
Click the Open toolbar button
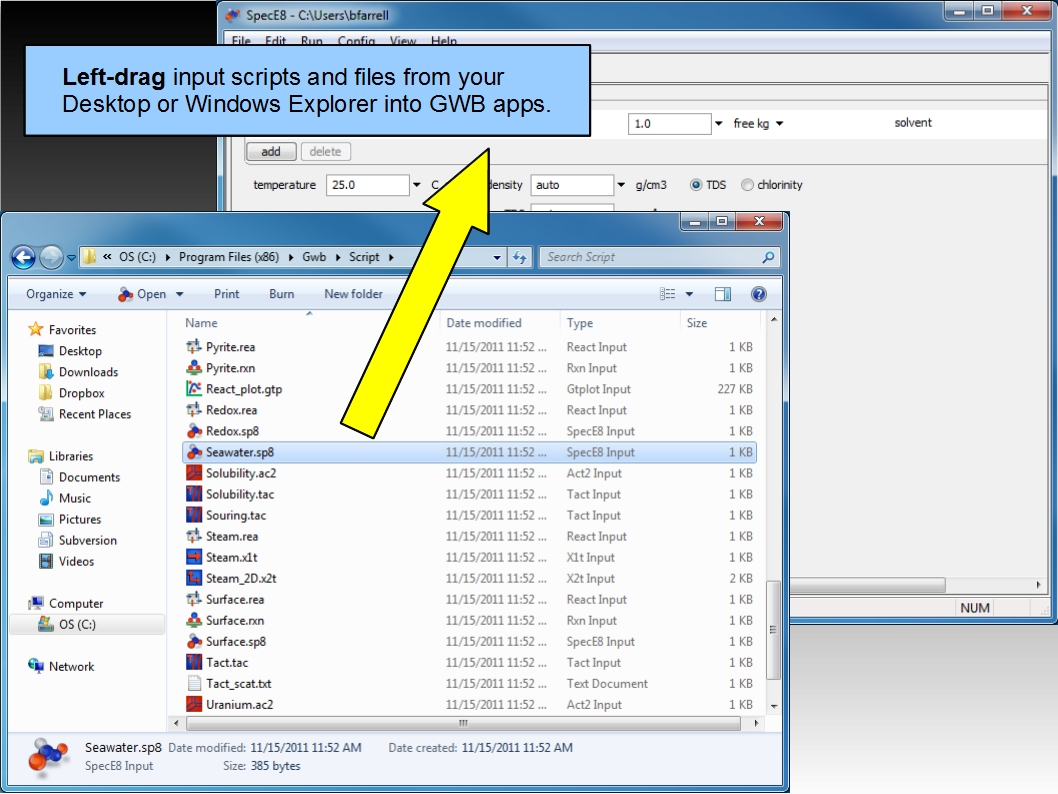(143, 294)
